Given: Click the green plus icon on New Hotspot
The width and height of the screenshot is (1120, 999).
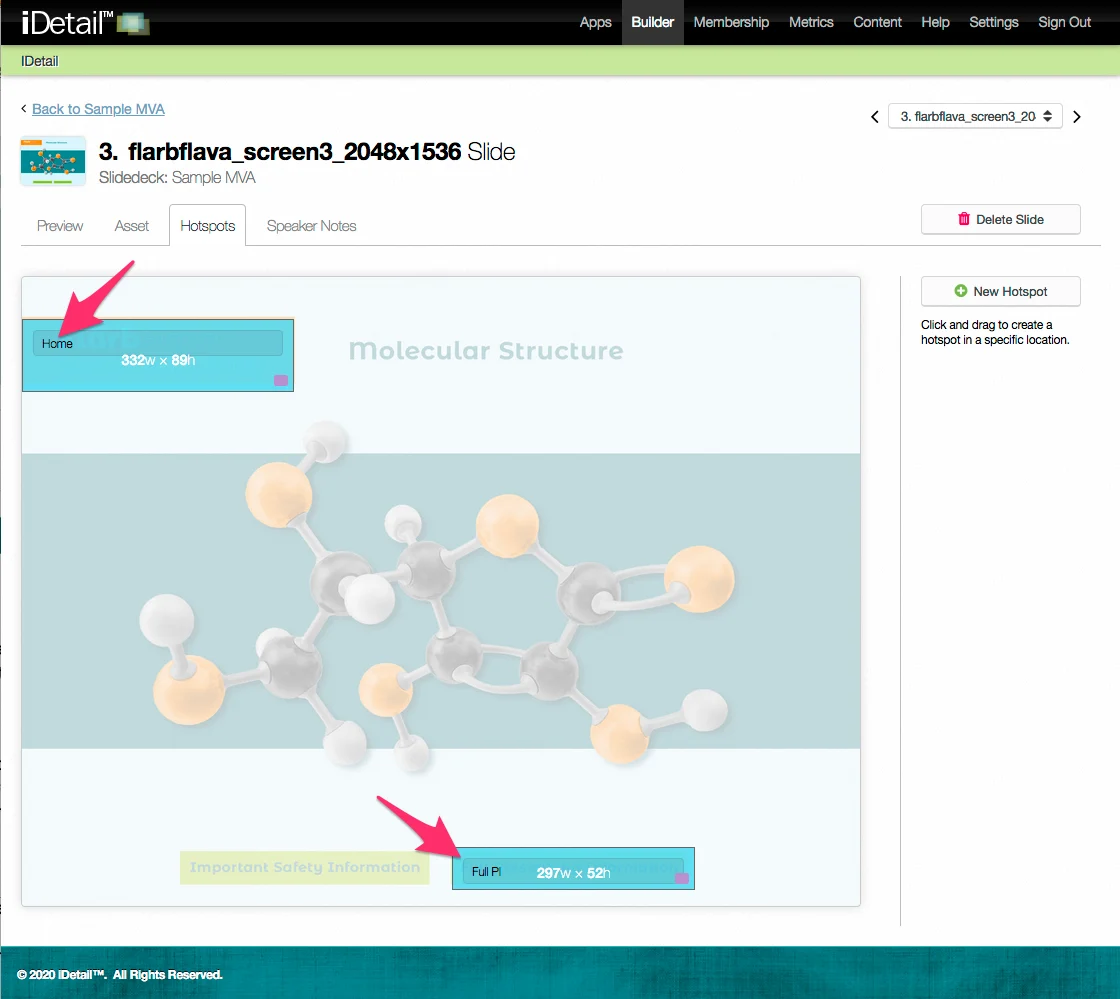Looking at the screenshot, I should [x=961, y=291].
